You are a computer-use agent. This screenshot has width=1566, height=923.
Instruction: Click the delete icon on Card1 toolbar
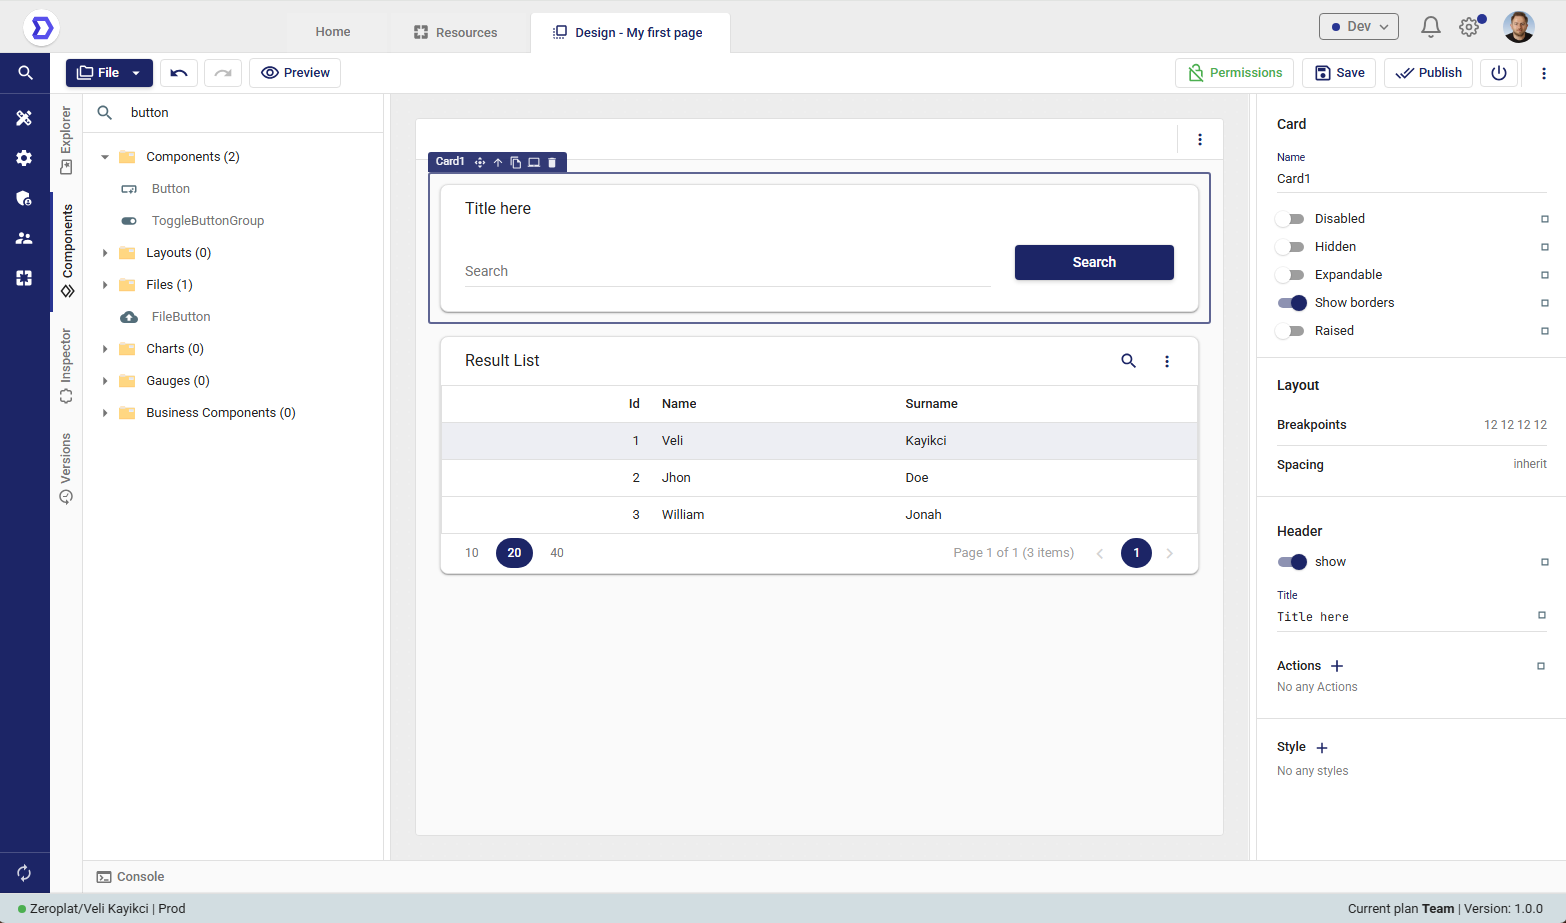(x=552, y=162)
